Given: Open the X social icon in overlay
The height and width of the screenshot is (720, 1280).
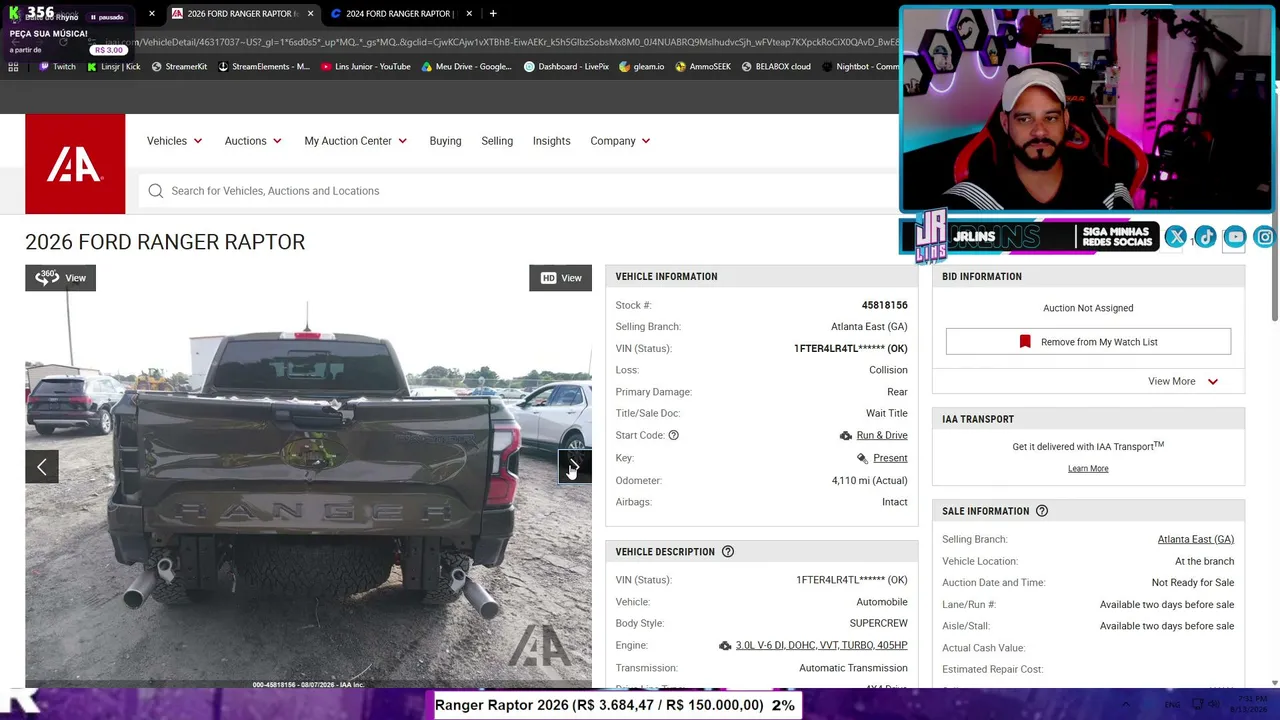Looking at the screenshot, I should coord(1176,237).
